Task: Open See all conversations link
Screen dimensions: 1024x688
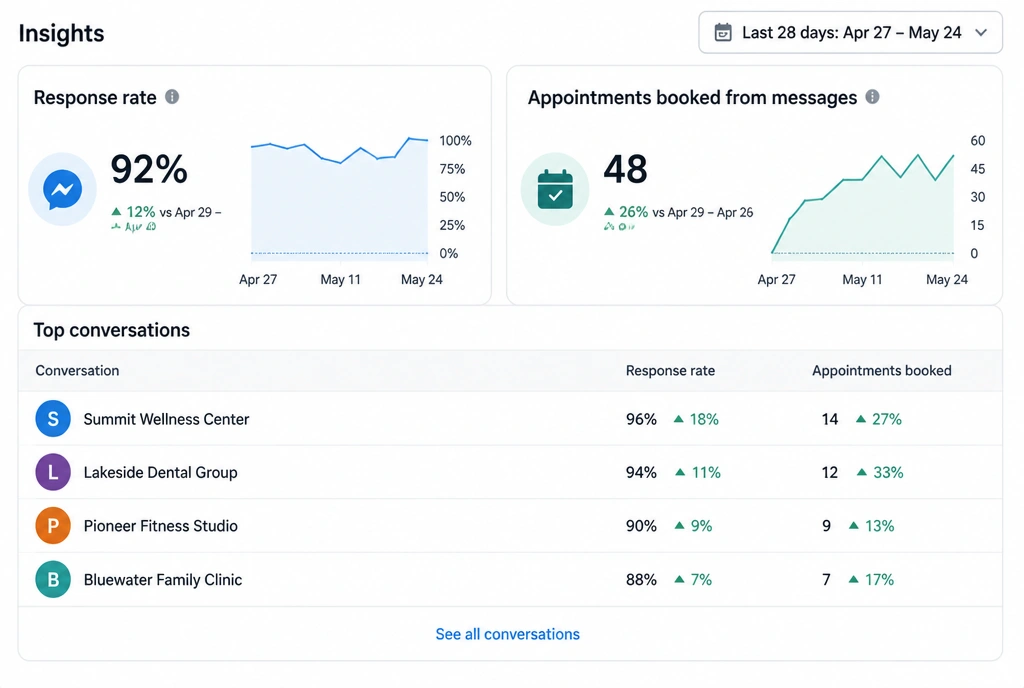Action: point(507,634)
